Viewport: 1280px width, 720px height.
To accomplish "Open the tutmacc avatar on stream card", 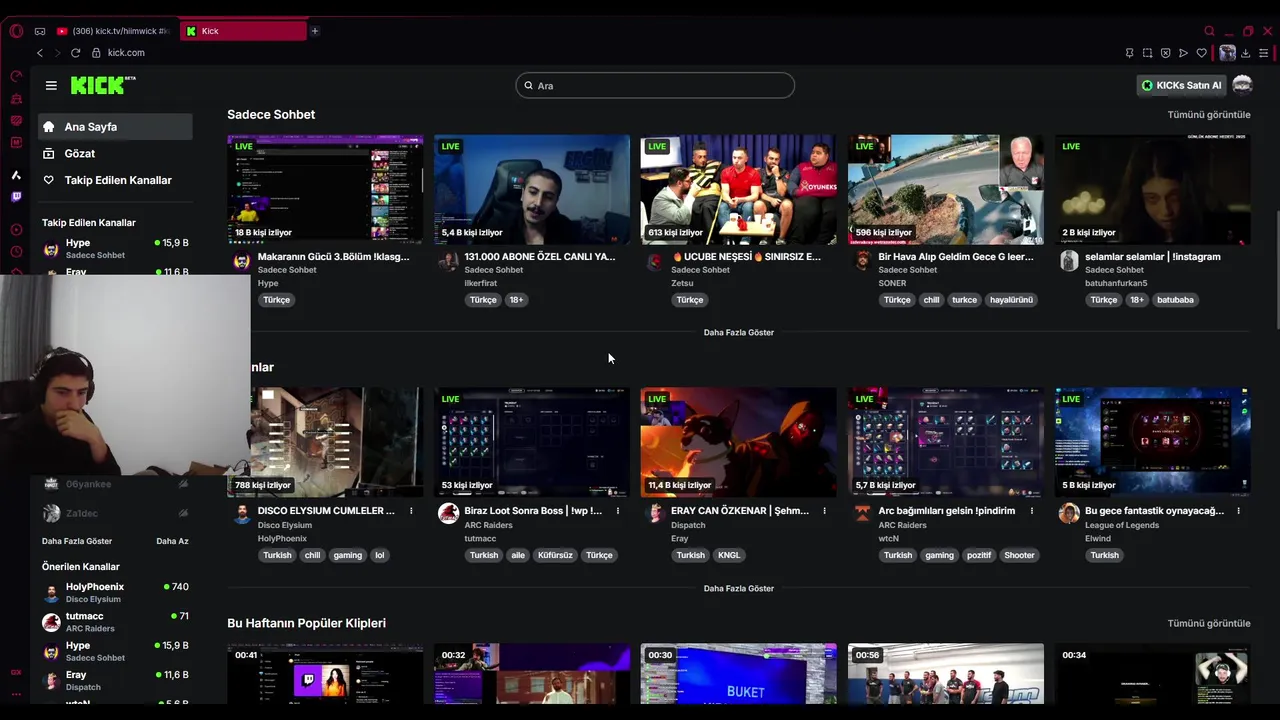I will (x=448, y=513).
